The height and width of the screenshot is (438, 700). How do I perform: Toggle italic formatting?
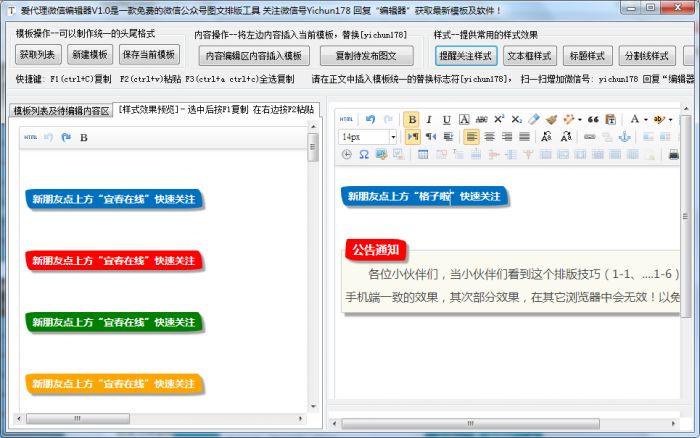coord(429,119)
